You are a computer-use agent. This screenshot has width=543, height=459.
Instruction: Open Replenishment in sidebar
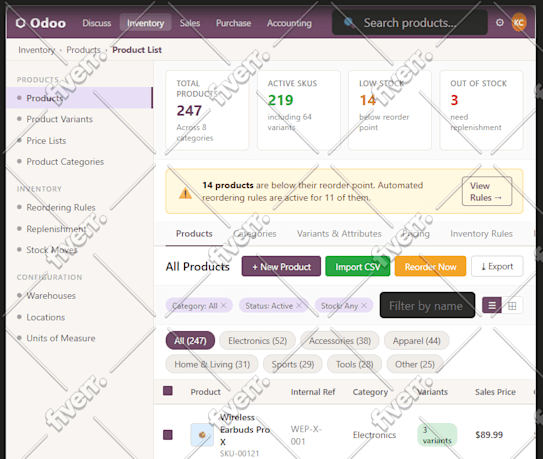(79, 229)
